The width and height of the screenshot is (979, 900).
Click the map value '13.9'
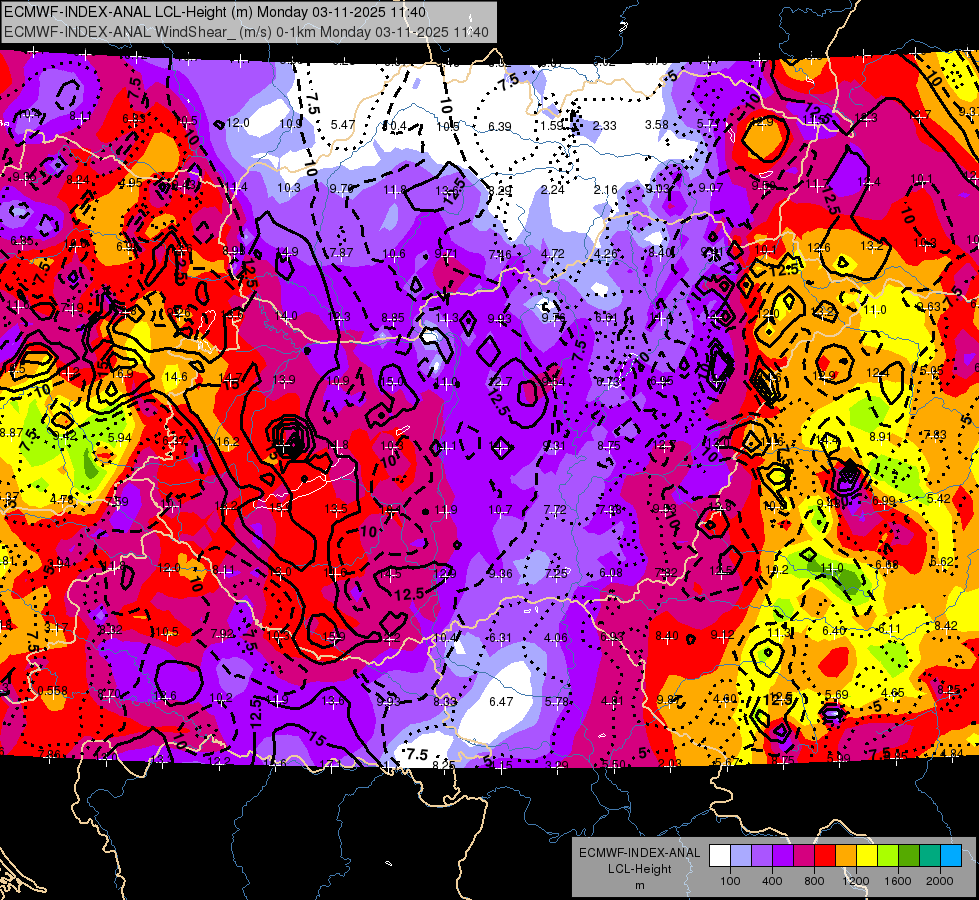coord(283,379)
